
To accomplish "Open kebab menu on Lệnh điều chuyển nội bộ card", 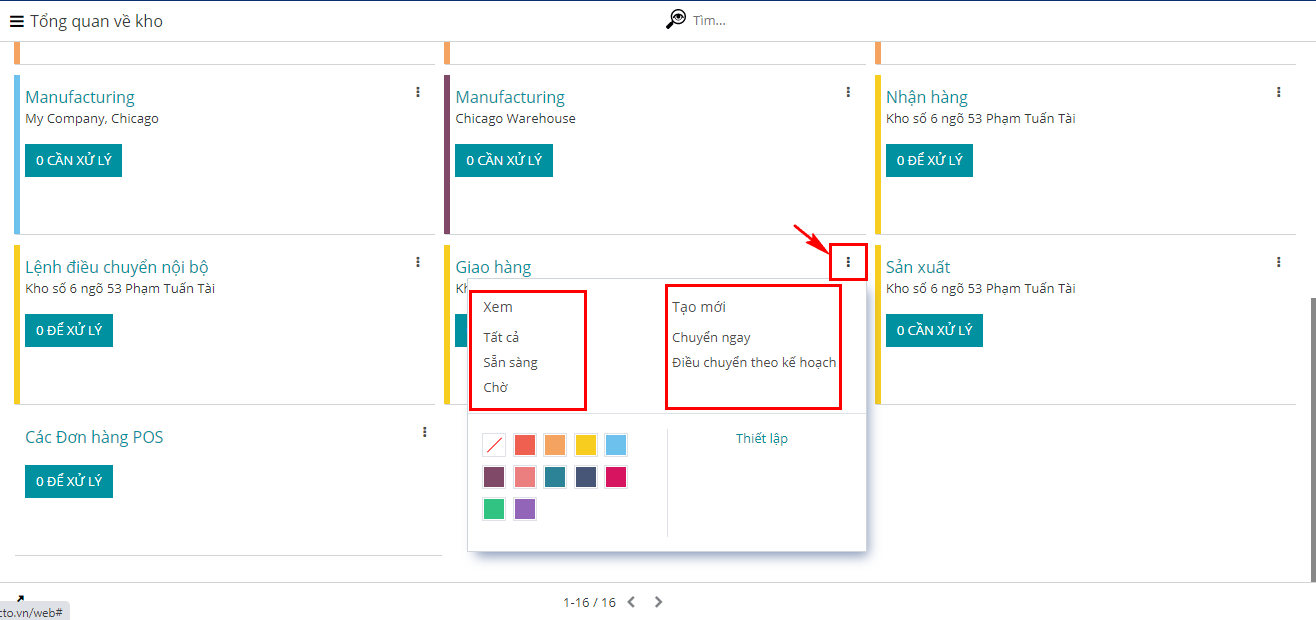I will click(x=418, y=262).
